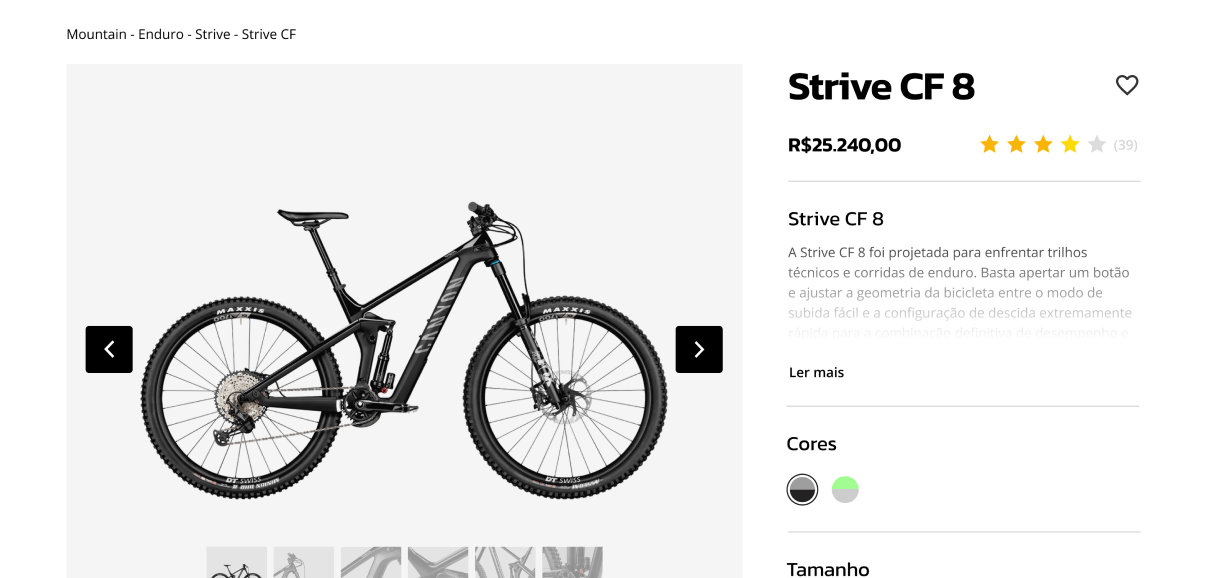Go to Strive breadcrumb category
Viewport: 1206px width, 578px height.
click(212, 34)
